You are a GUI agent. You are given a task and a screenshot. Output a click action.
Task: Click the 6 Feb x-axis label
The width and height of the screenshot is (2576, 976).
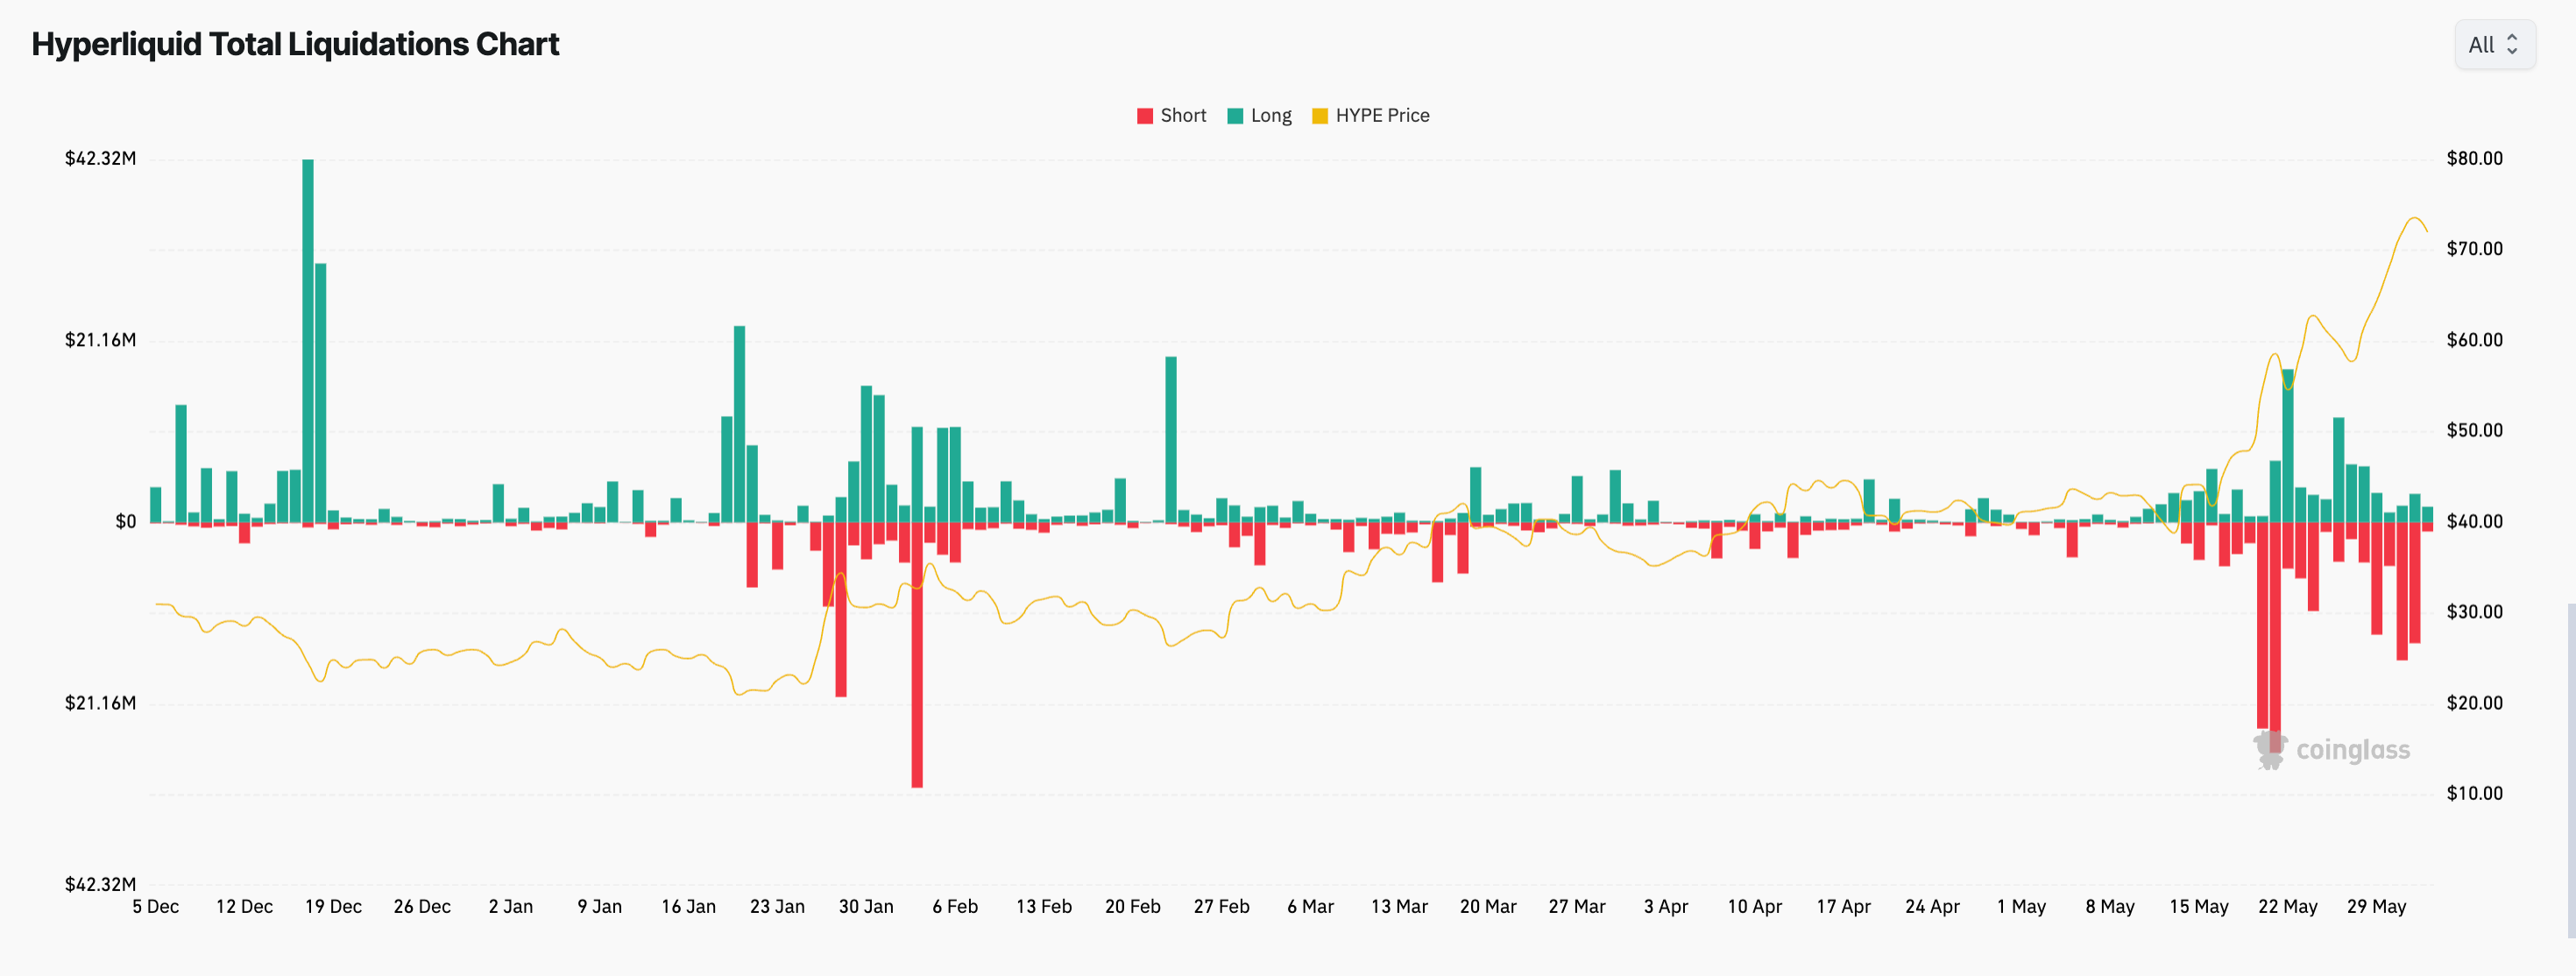click(x=955, y=907)
